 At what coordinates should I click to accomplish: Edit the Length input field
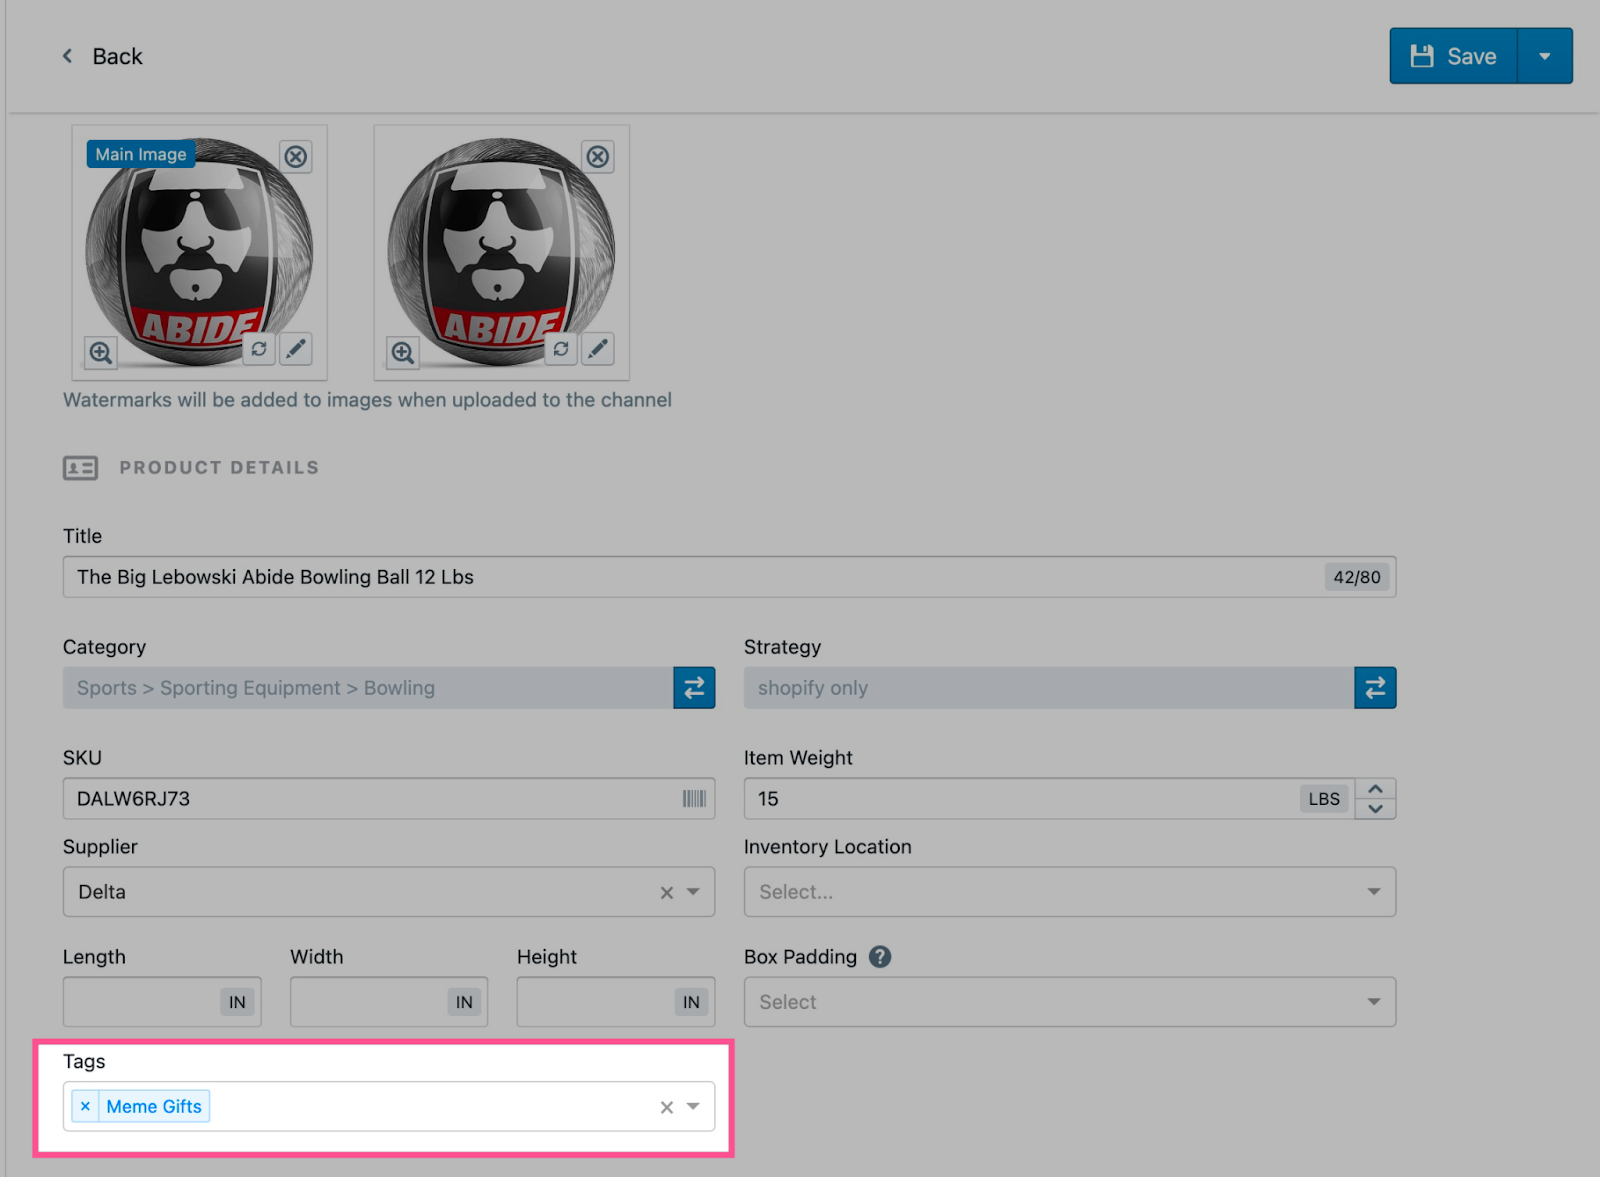(x=162, y=1002)
